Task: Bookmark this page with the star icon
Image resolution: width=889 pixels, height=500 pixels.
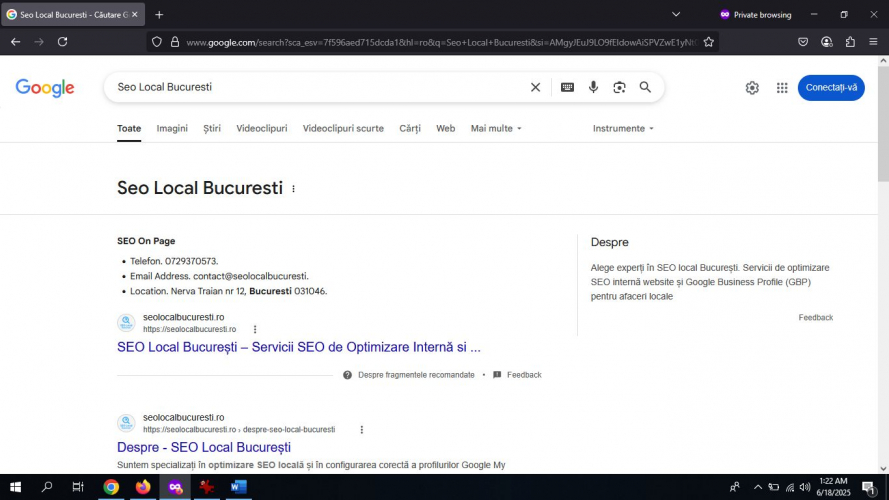Action: tap(708, 42)
